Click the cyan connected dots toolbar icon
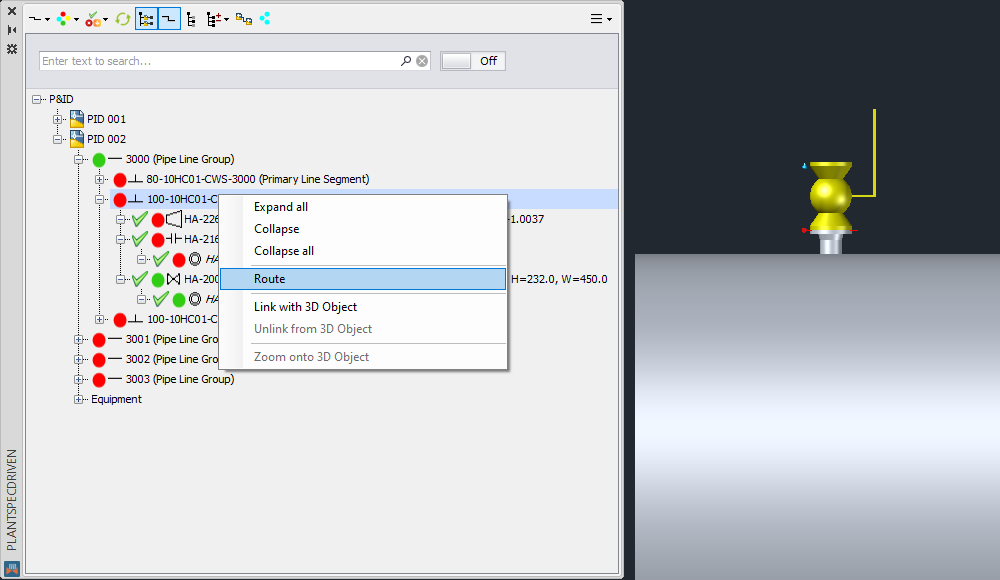This screenshot has height=580, width=1000. (x=265, y=19)
